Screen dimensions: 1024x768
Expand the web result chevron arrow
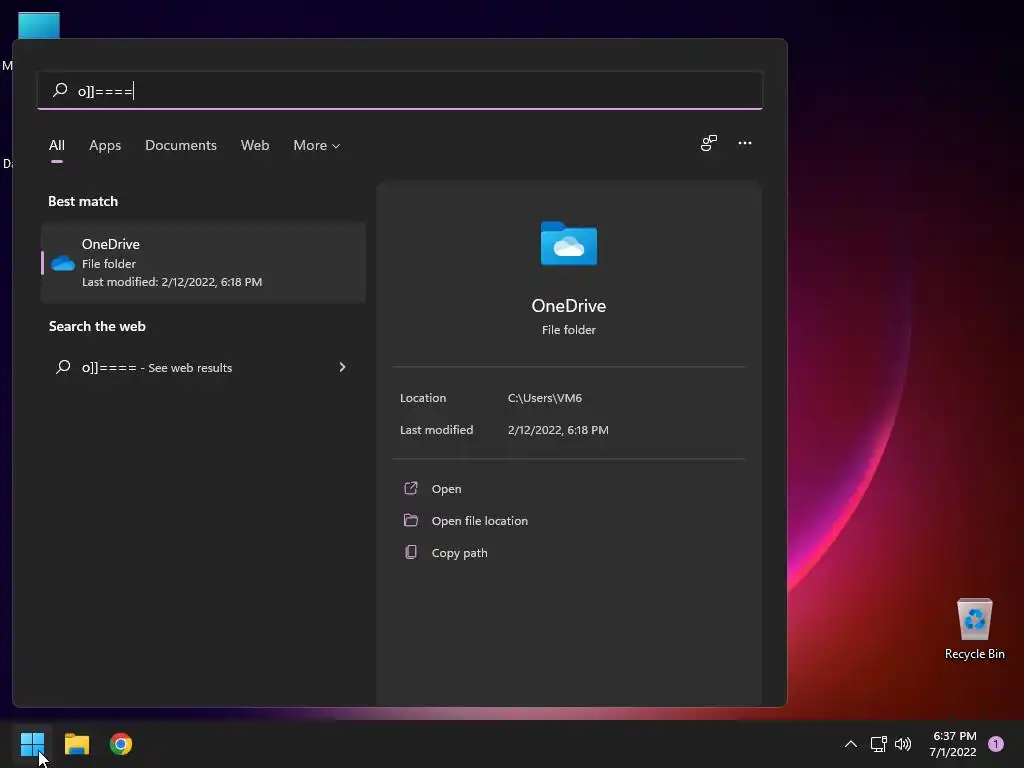tap(342, 367)
